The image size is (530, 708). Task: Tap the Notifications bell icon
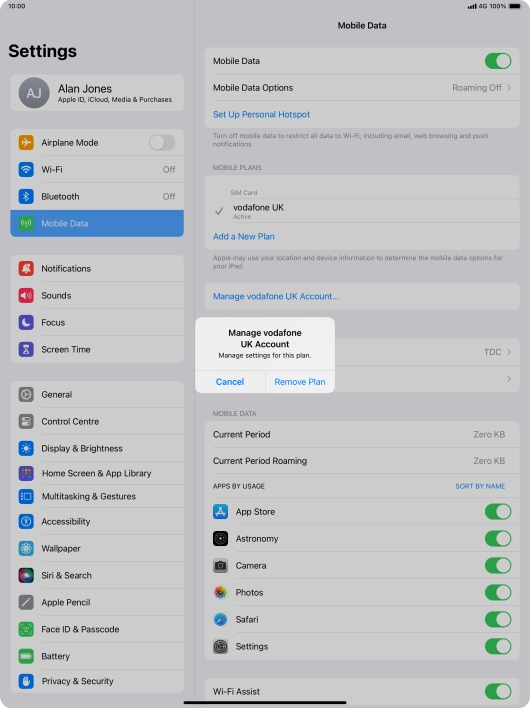(x=26, y=268)
